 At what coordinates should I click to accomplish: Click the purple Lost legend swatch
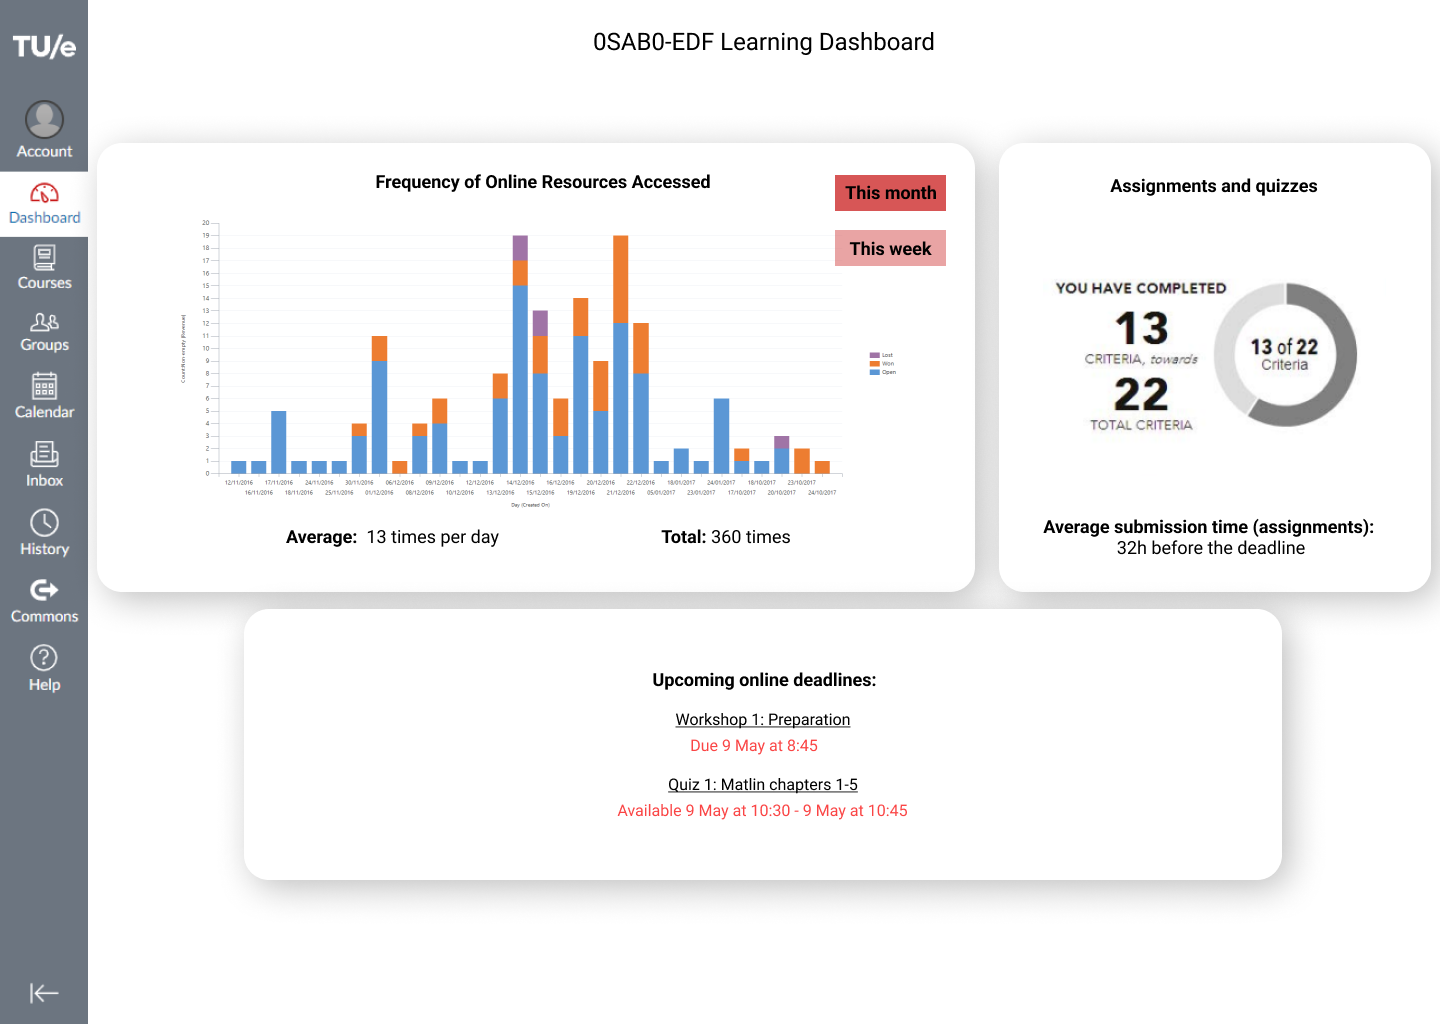point(875,355)
